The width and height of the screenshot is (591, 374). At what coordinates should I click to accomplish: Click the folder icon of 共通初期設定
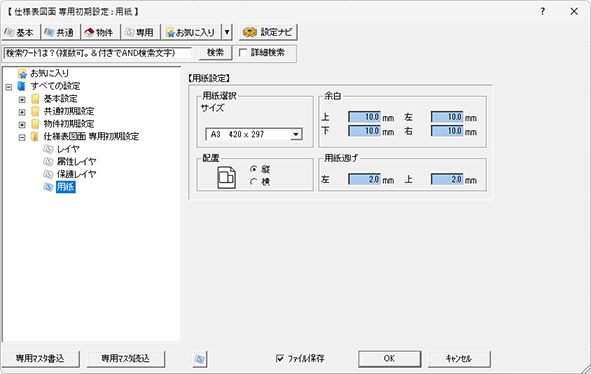(x=35, y=112)
